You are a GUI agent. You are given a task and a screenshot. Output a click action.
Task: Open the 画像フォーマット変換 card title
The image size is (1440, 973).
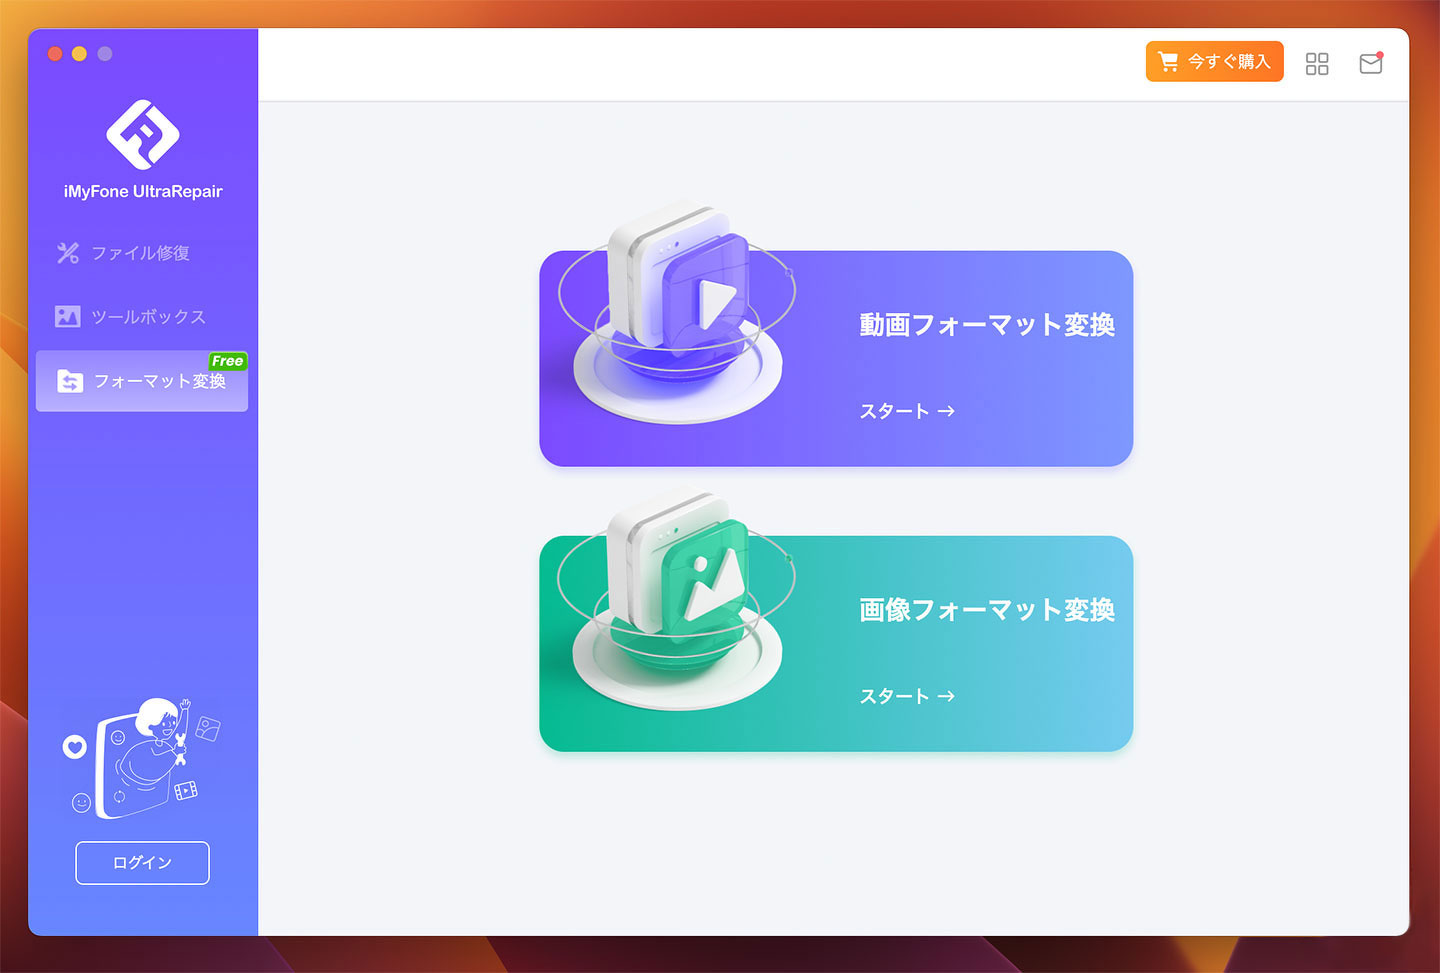pos(987,610)
